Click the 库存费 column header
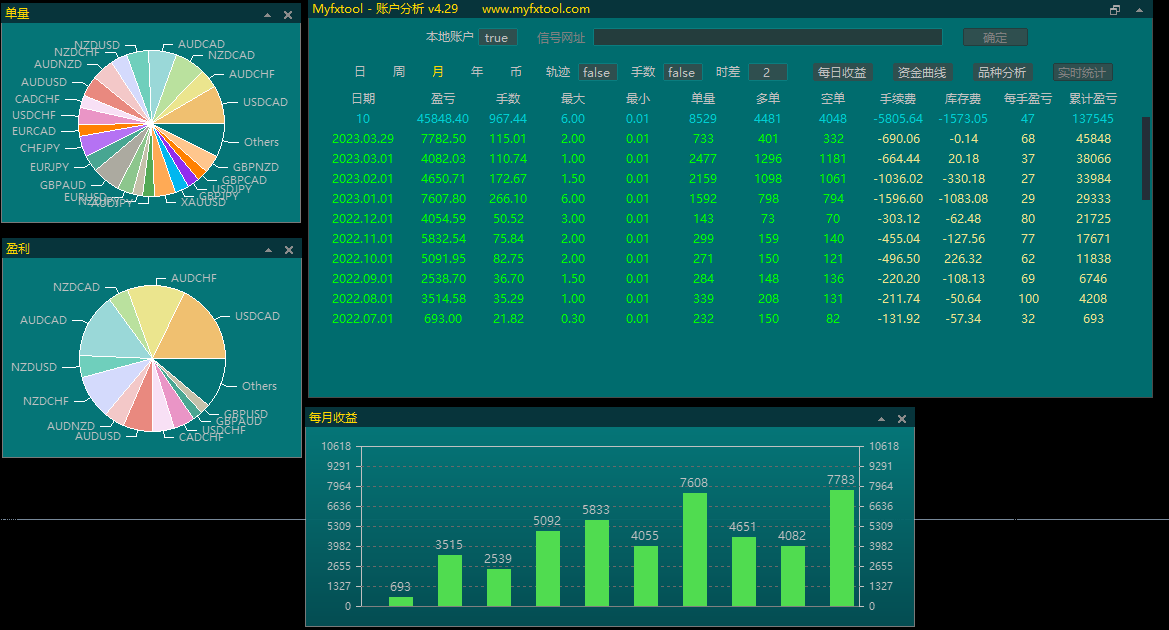This screenshot has height=630, width=1169. point(963,98)
